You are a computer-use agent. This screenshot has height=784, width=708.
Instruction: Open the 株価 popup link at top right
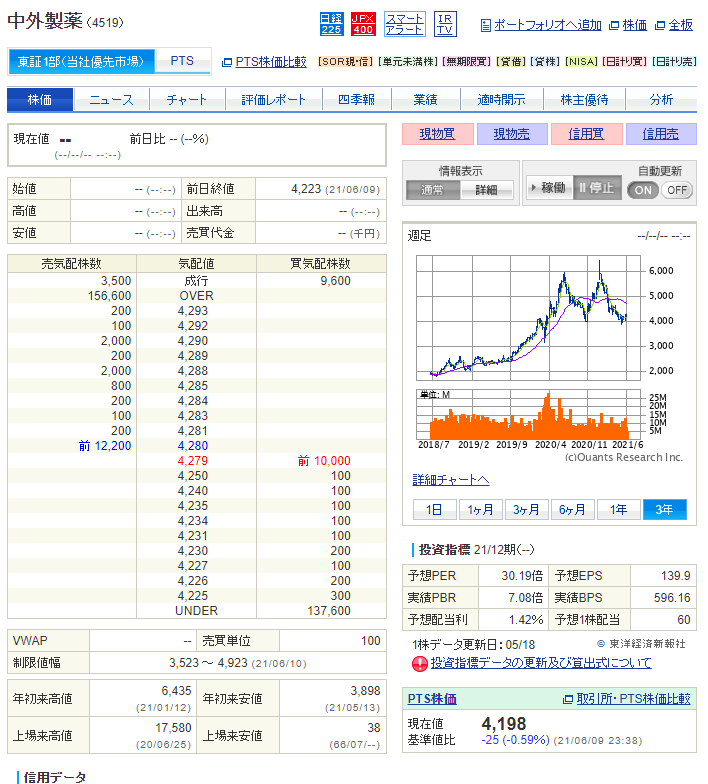point(634,25)
